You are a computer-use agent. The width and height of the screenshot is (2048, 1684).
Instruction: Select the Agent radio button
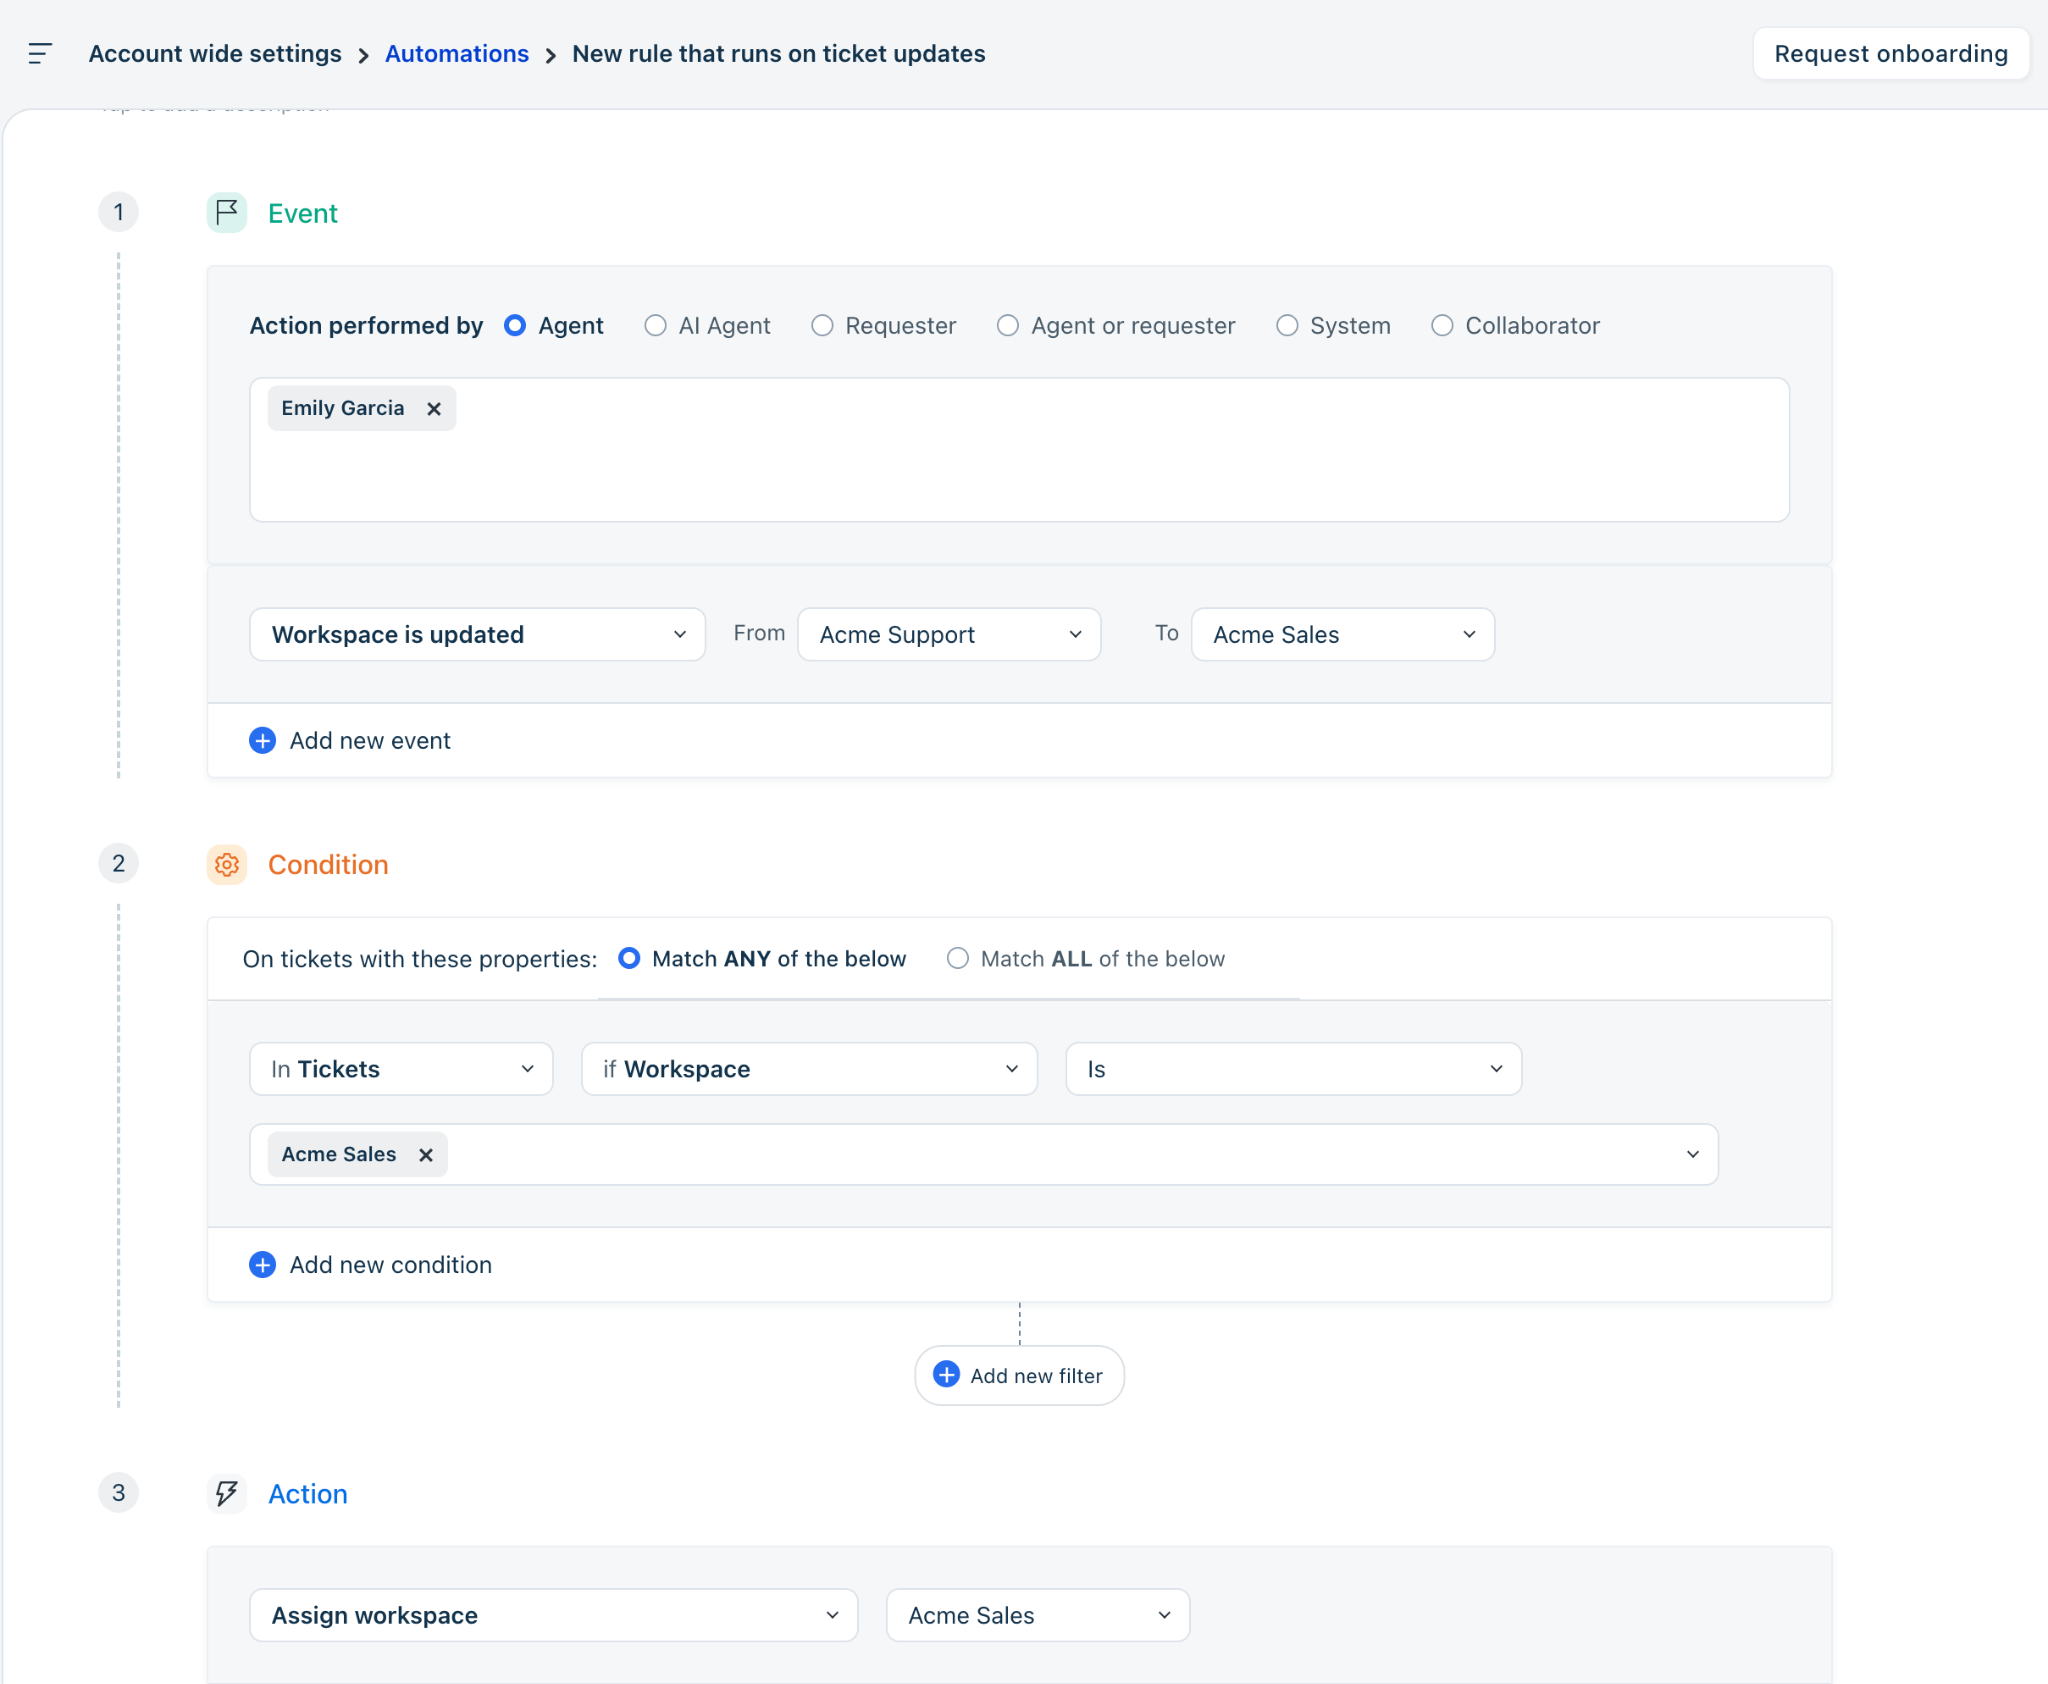pyautogui.click(x=515, y=326)
